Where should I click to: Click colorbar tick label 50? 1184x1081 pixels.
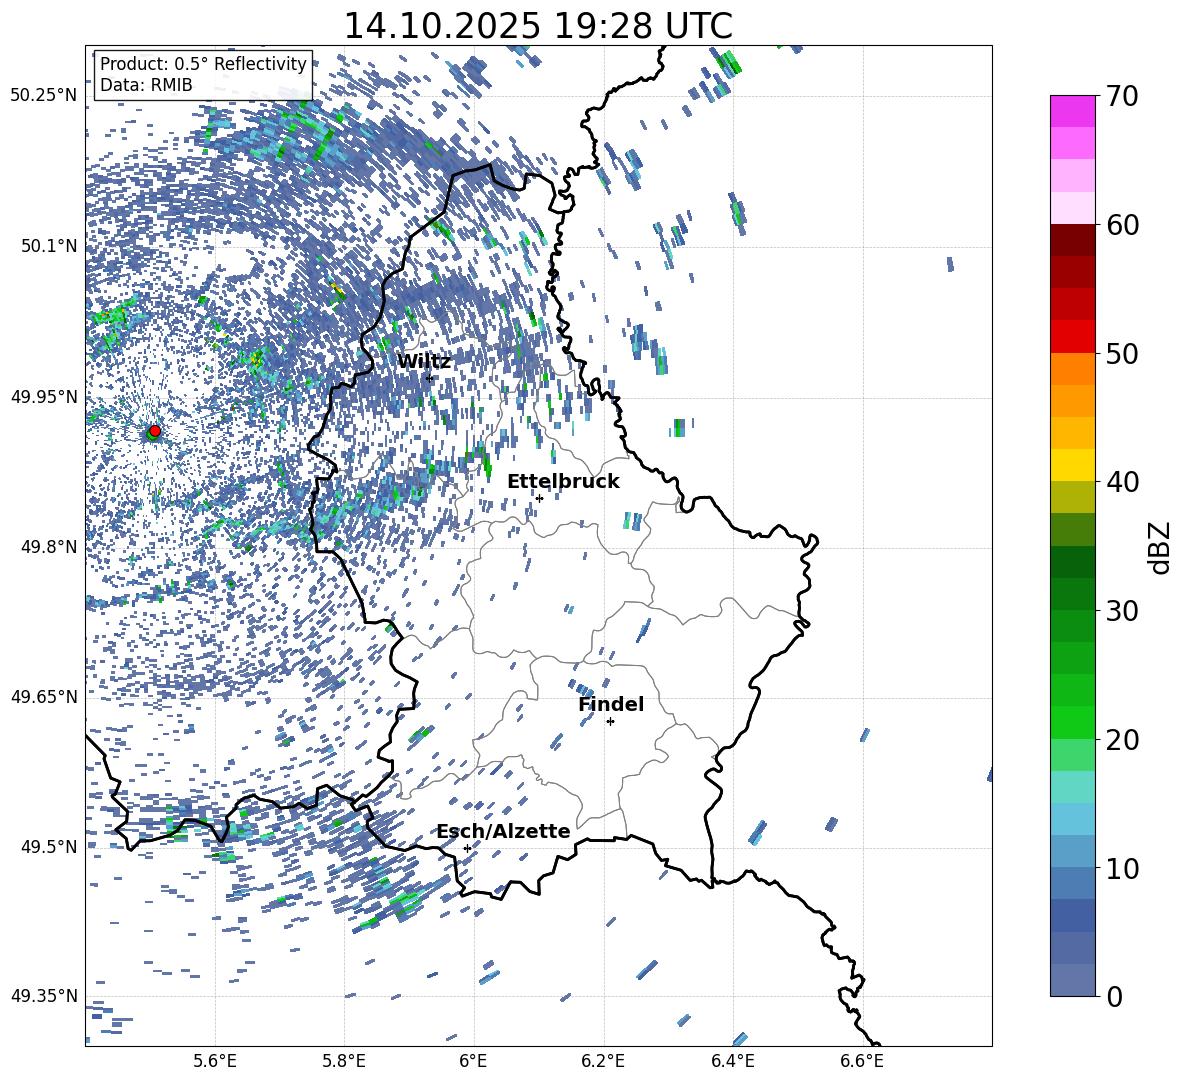coord(1122,353)
